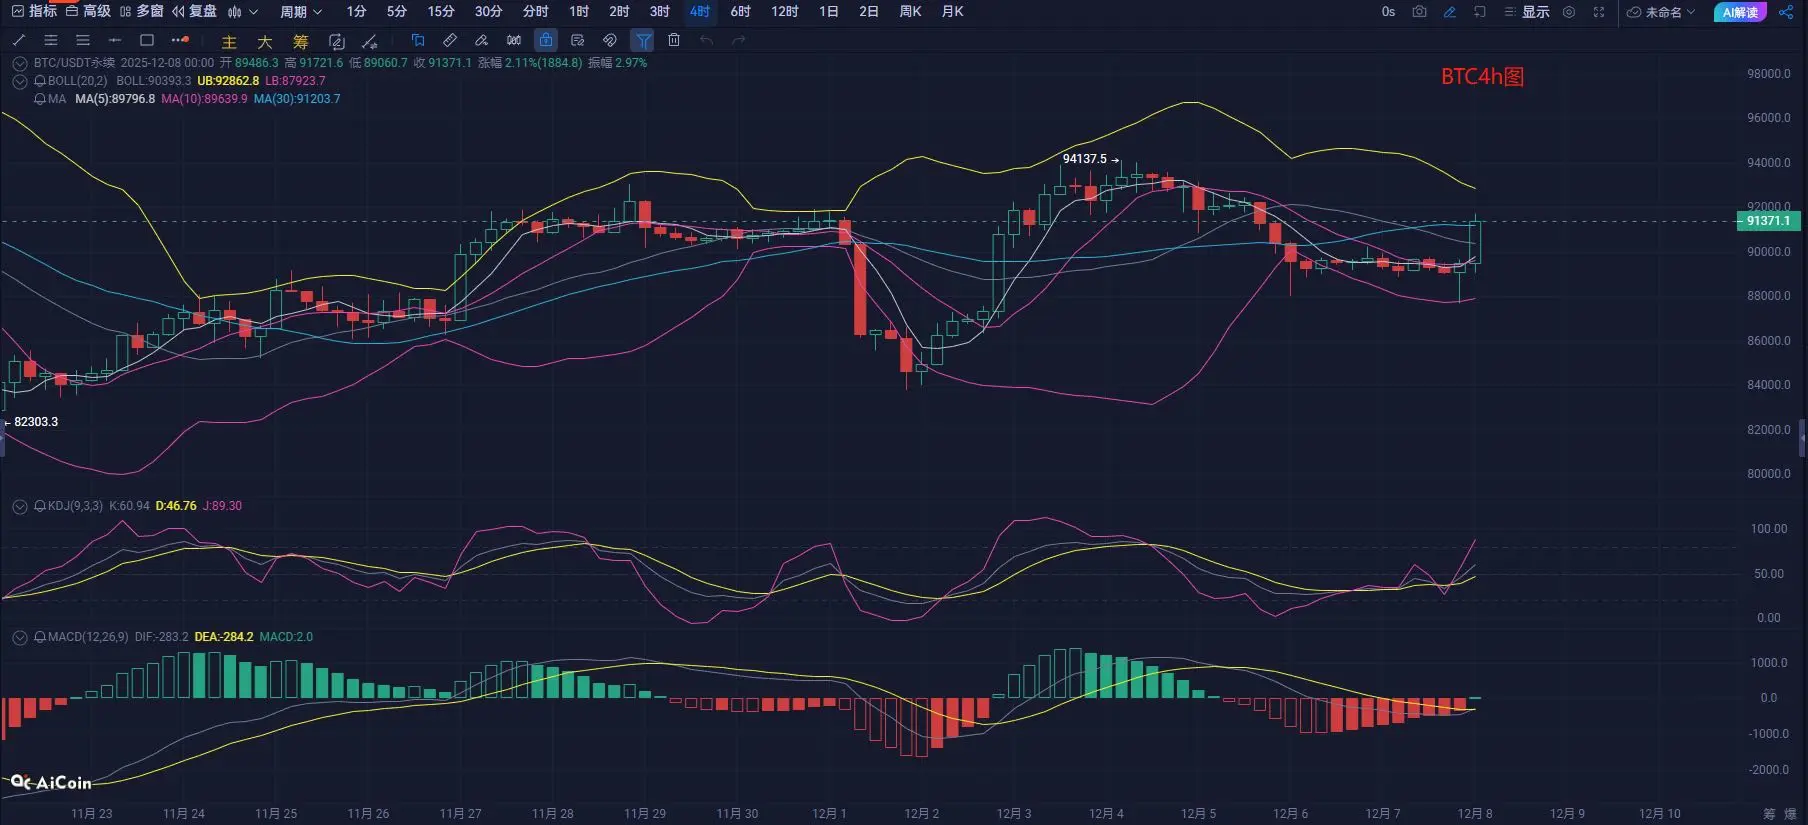
Task: Click the blue pencil drawing-mode icon
Action: click(1449, 12)
